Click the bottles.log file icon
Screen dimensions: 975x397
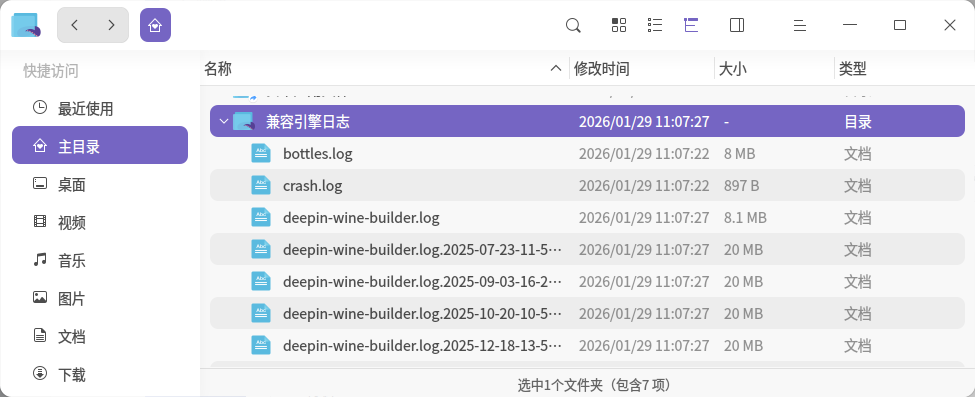261,153
